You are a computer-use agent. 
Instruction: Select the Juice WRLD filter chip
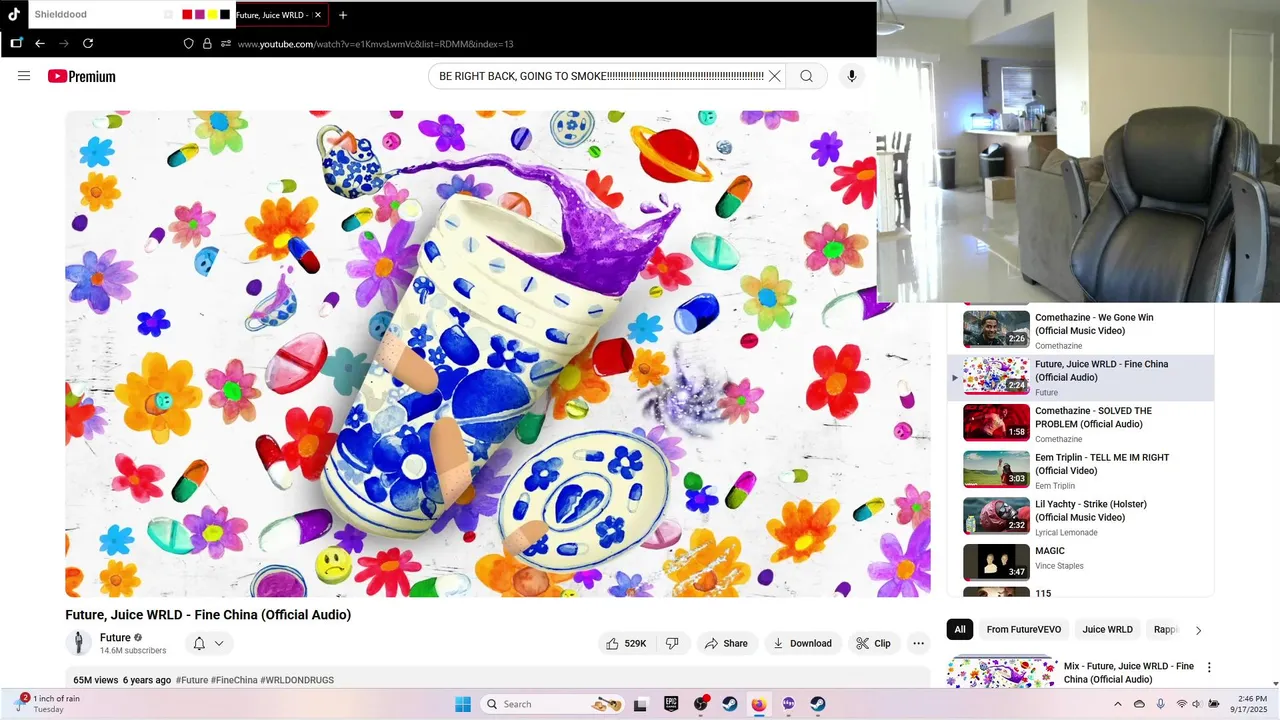tap(1108, 629)
